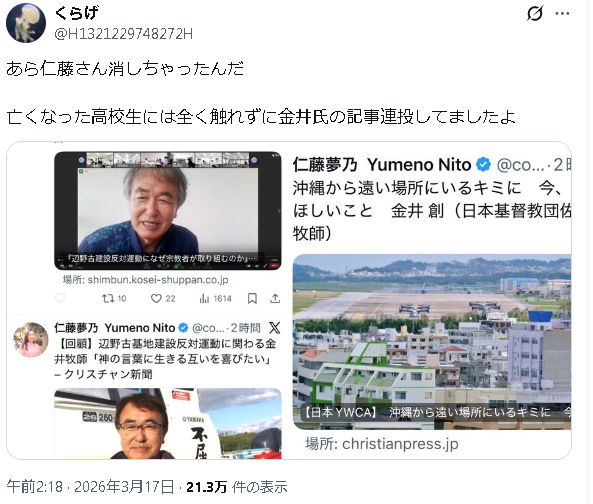Click the 午前2:18 · 2026年3月17日 timestamp
This screenshot has width=593, height=504.
point(90,487)
